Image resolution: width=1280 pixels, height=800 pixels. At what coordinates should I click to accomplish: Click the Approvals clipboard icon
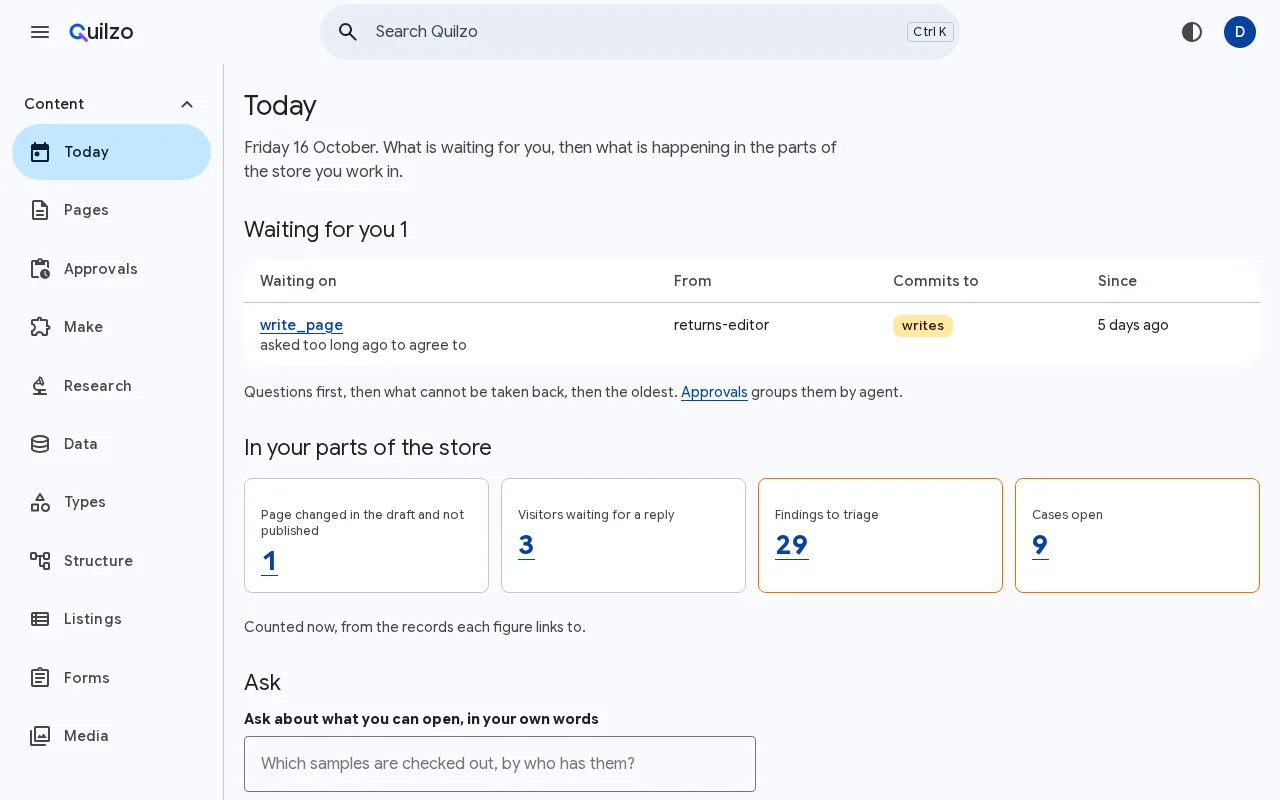(x=40, y=269)
